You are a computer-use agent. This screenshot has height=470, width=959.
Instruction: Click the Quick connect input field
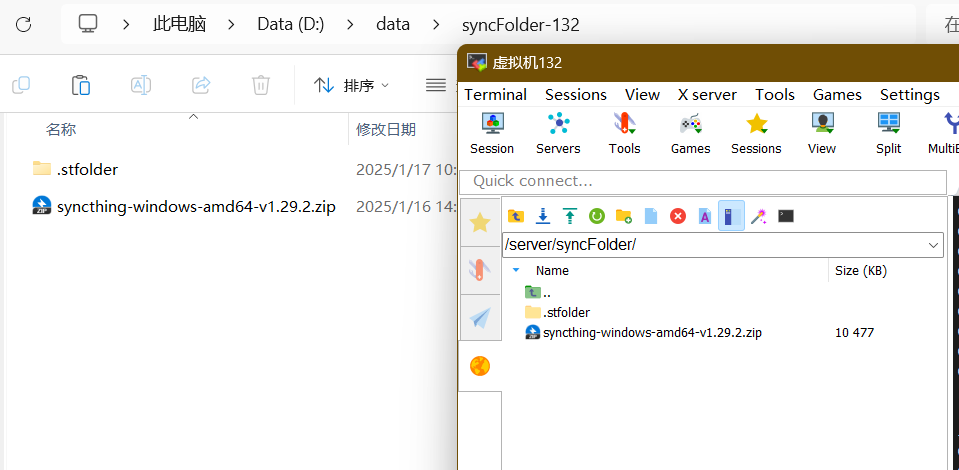pos(703,181)
